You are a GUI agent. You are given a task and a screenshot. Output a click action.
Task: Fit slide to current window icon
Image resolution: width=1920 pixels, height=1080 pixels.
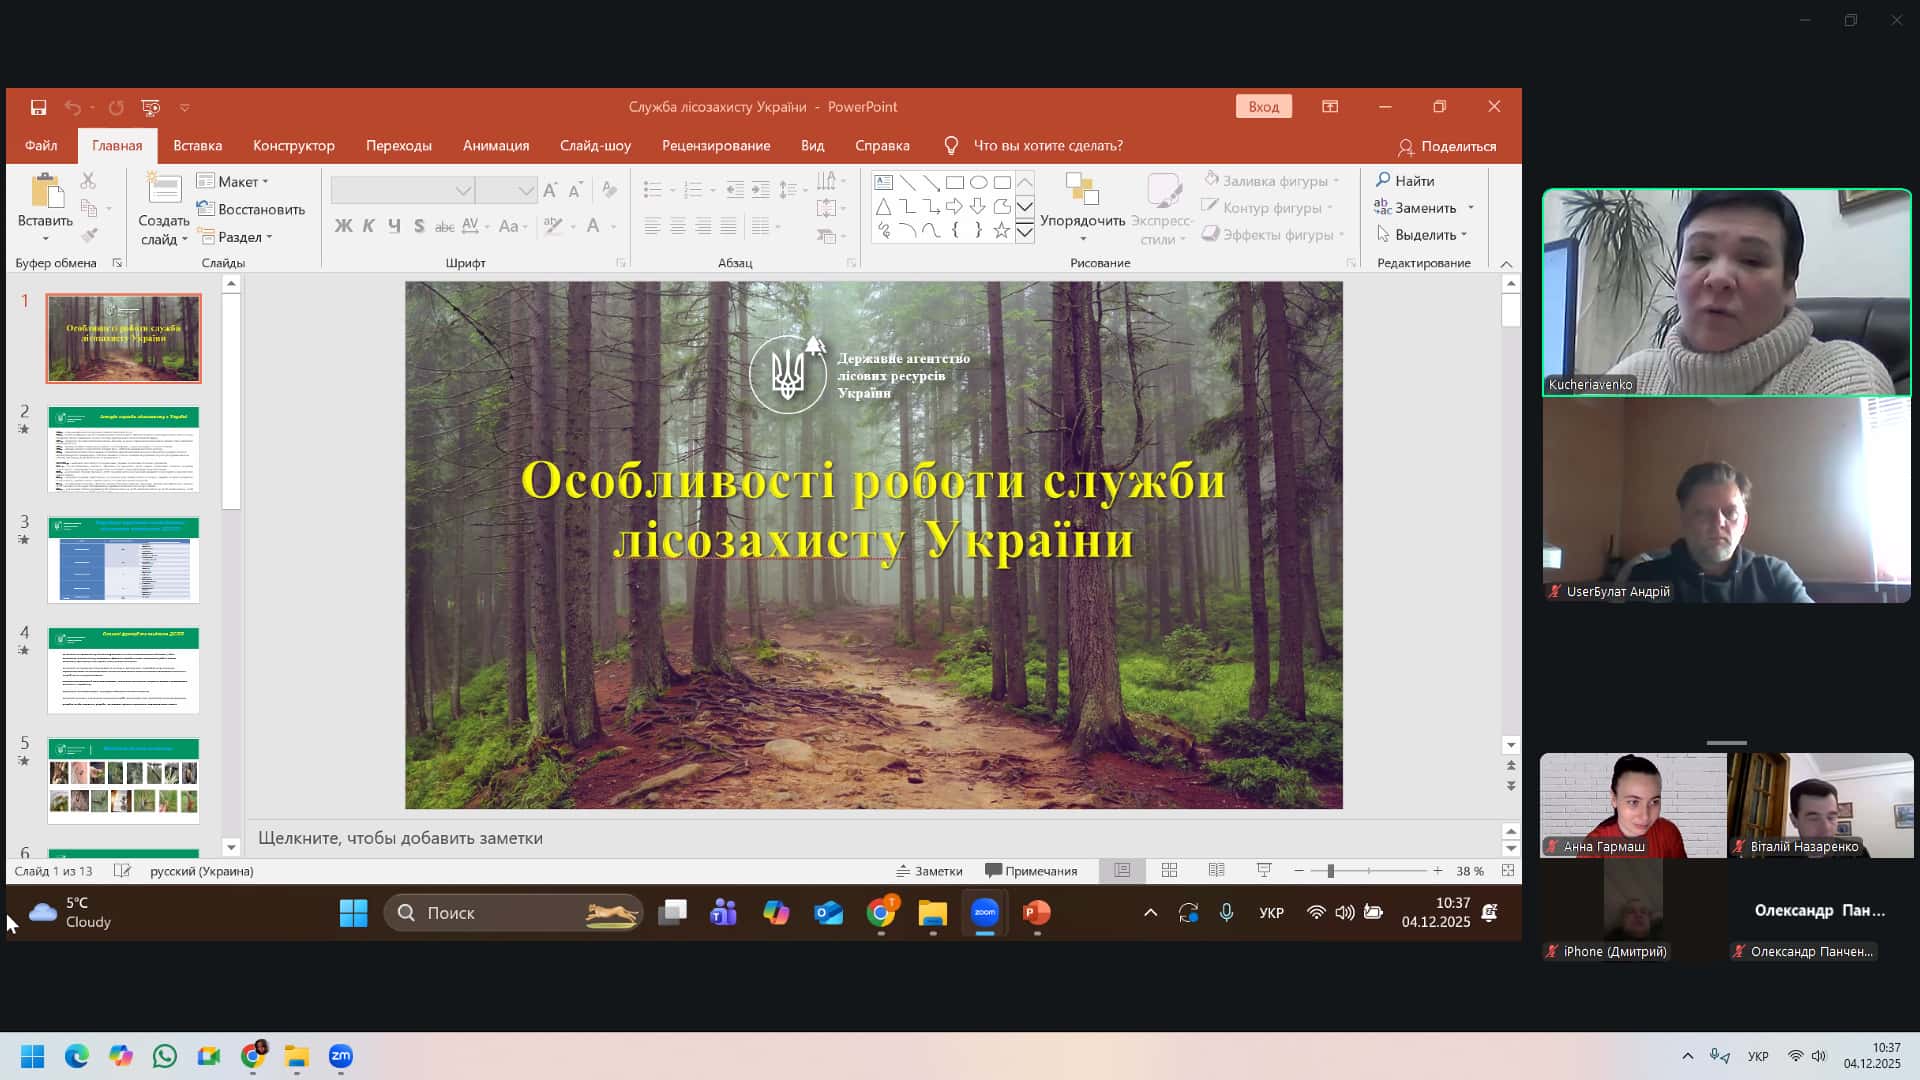click(x=1508, y=871)
